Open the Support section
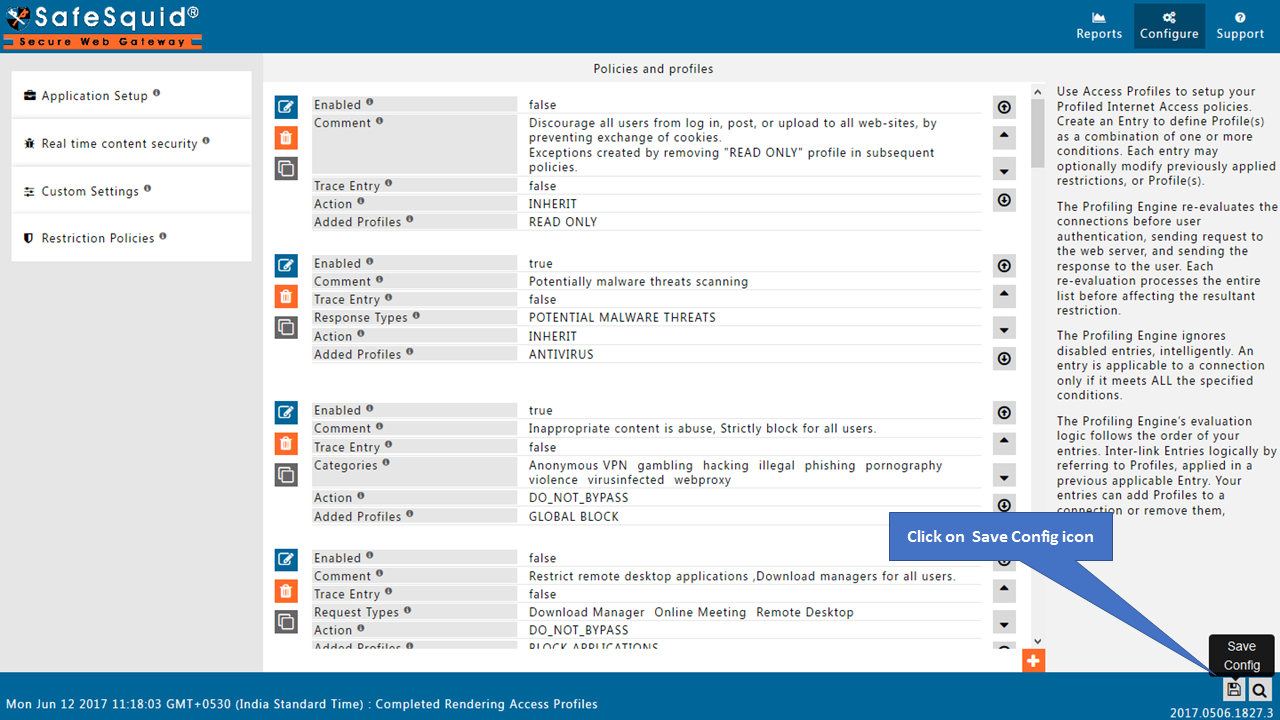The image size is (1280, 720). 1240,25
